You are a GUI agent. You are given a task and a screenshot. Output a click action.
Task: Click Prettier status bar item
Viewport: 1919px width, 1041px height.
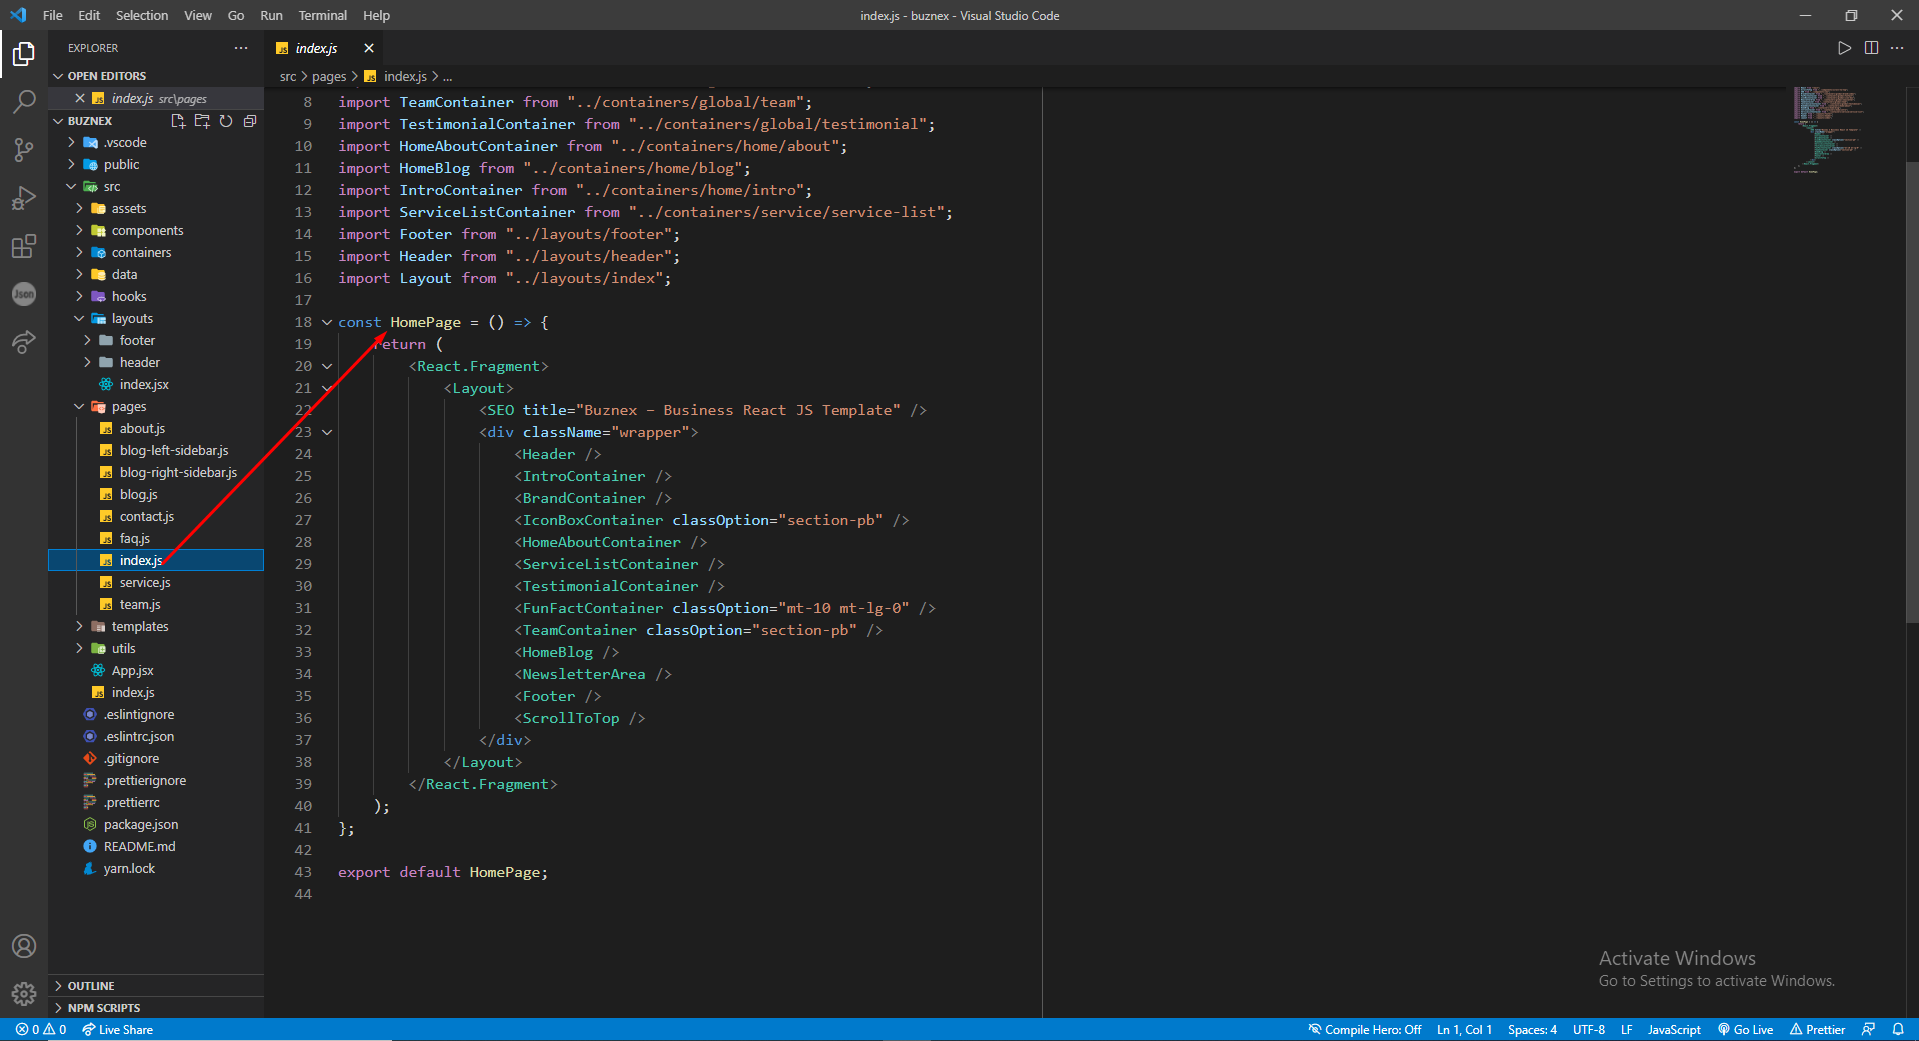pyautogui.click(x=1818, y=1029)
